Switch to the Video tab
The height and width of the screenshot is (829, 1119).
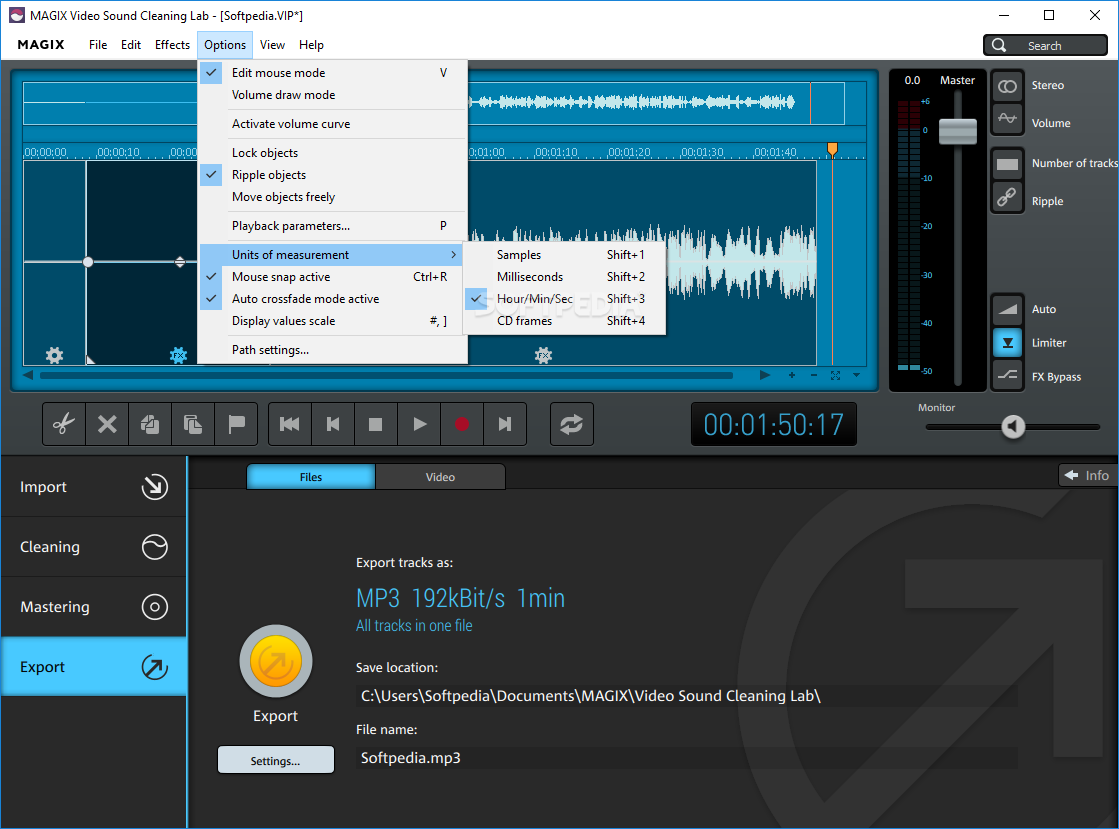click(x=440, y=477)
